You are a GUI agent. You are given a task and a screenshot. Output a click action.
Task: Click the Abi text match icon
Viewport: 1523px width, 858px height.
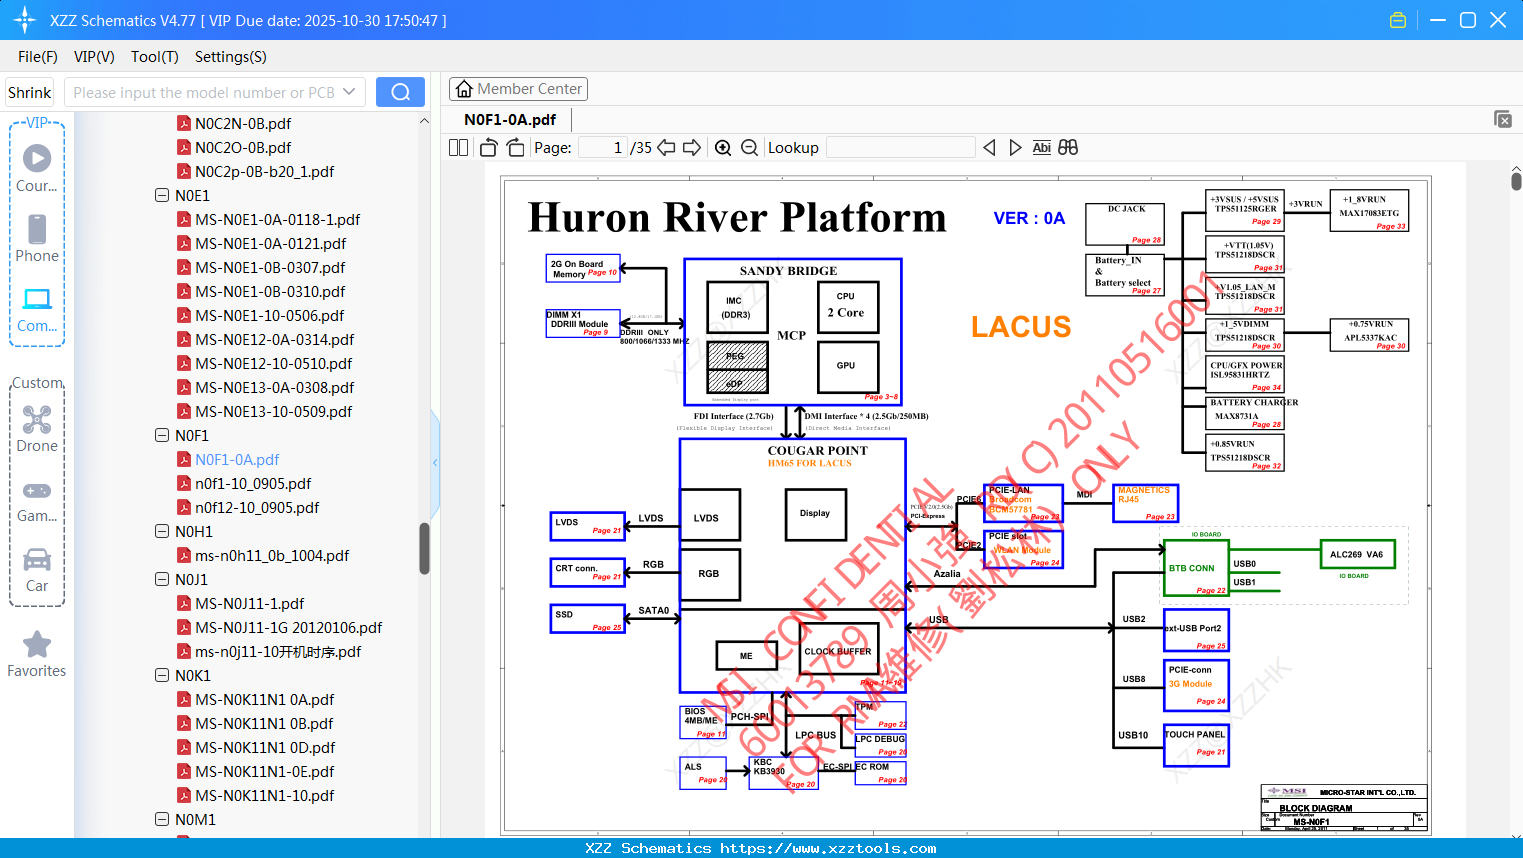1042,148
